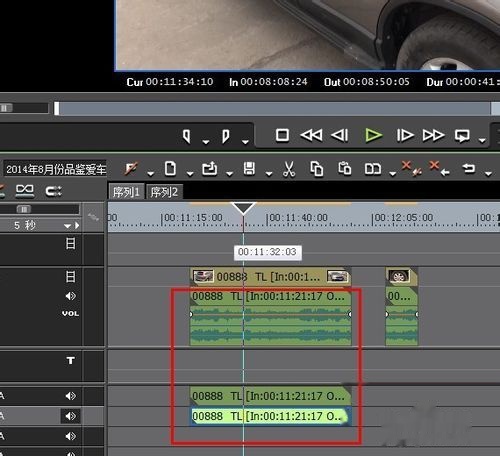Image resolution: width=500 pixels, height=456 pixels.
Task: Click the Stop playback button
Action: tap(282, 135)
